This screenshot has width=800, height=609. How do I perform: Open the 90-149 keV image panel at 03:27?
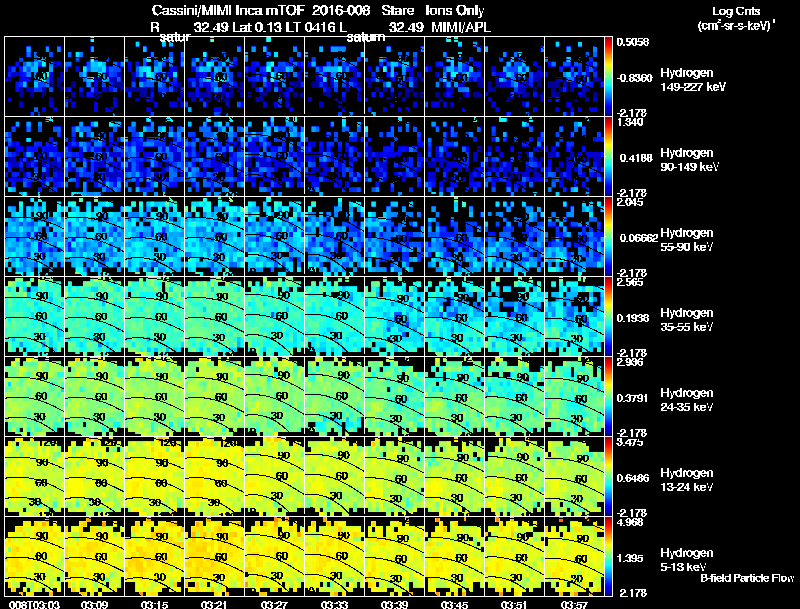pos(274,156)
